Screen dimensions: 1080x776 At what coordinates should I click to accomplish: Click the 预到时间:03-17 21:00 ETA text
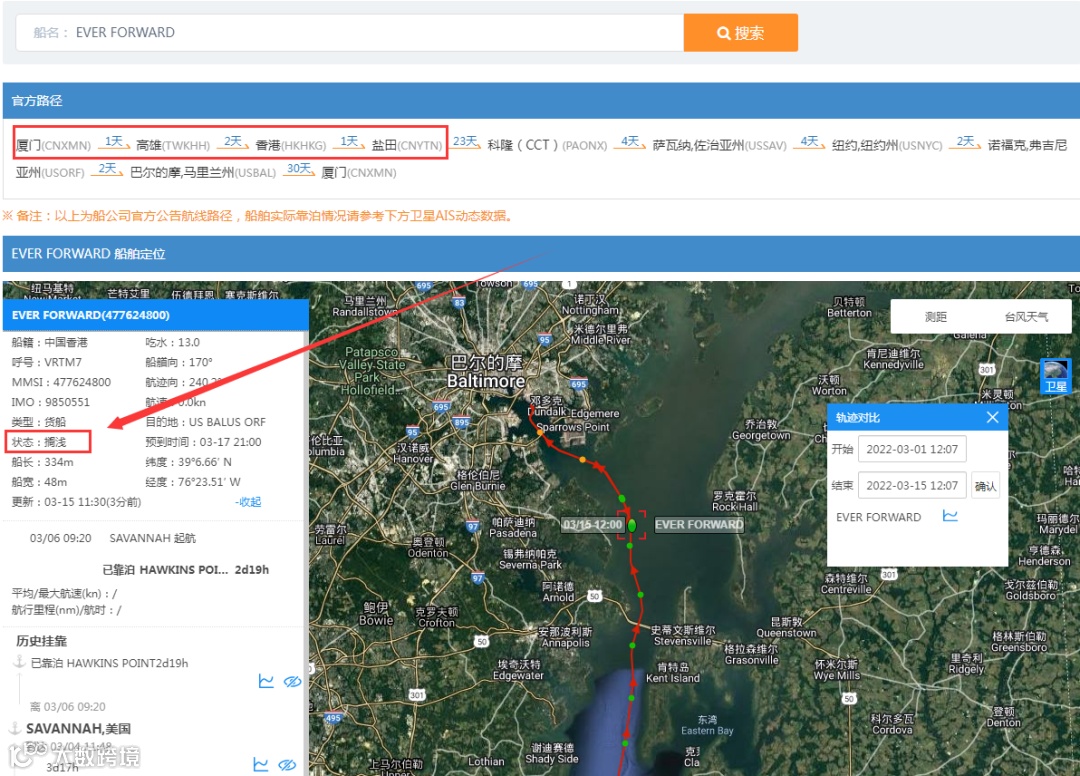(x=203, y=442)
